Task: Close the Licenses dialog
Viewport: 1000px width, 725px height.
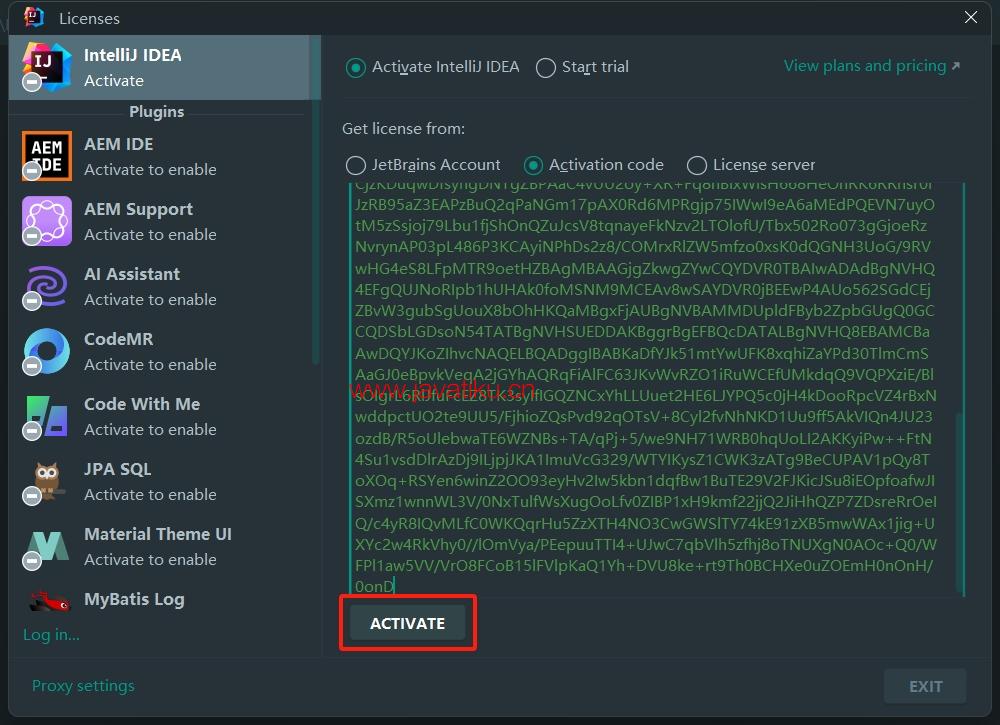Action: coord(971,17)
